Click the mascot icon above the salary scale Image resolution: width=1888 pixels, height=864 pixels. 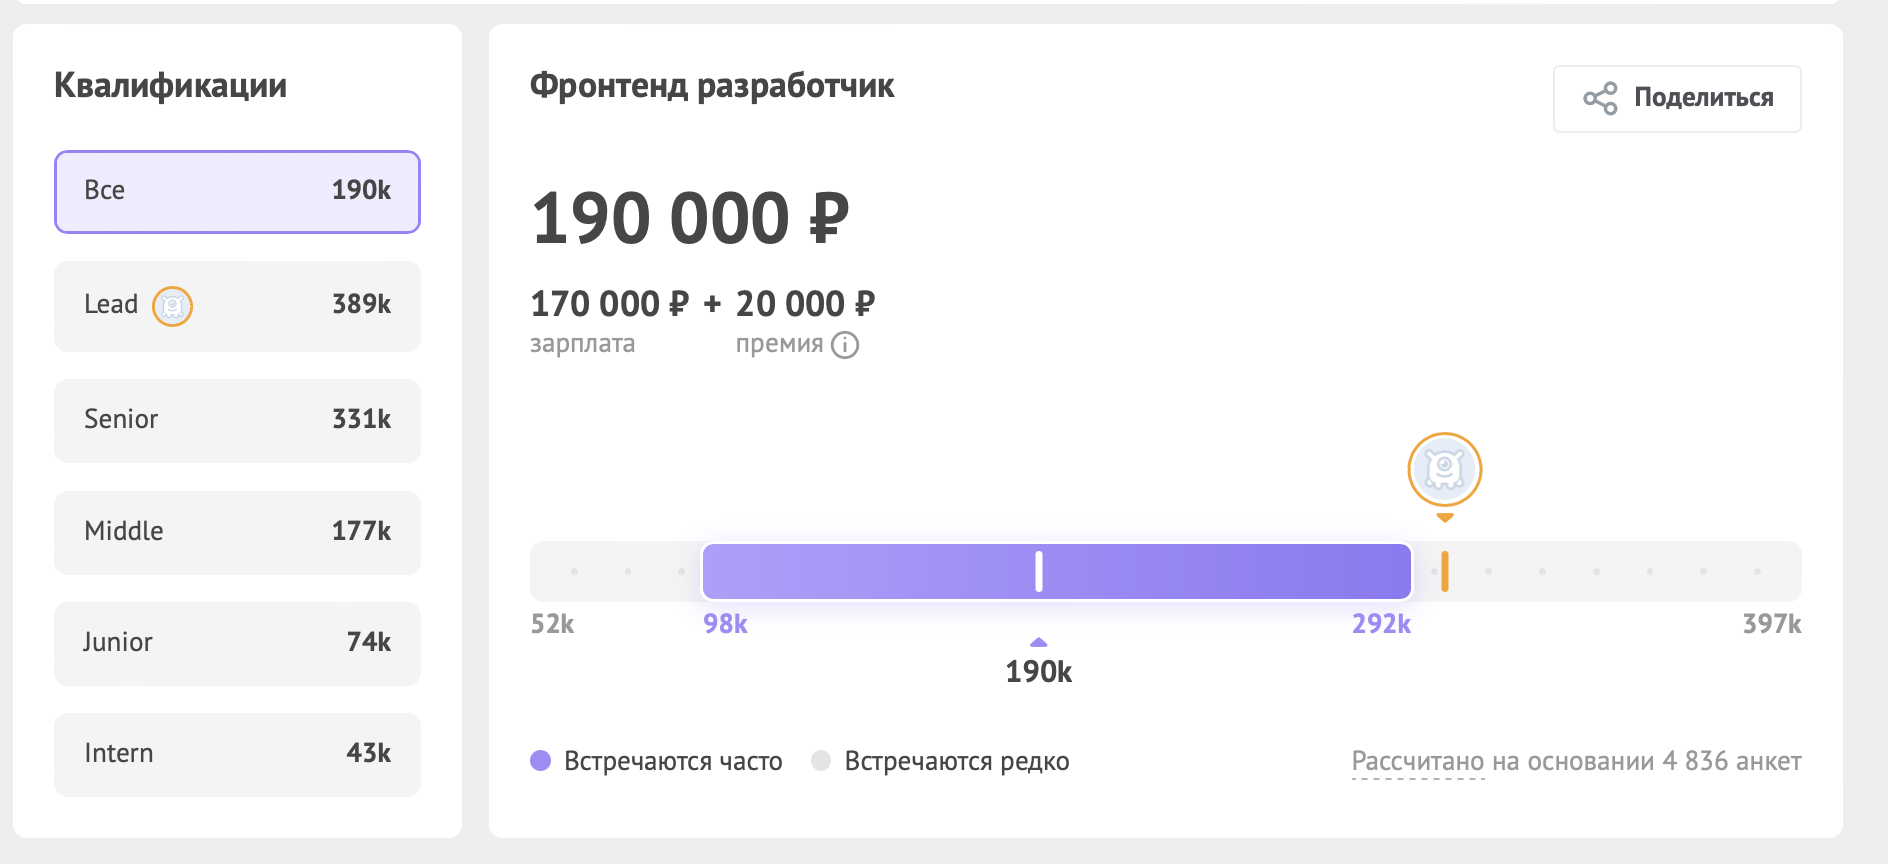coord(1444,470)
